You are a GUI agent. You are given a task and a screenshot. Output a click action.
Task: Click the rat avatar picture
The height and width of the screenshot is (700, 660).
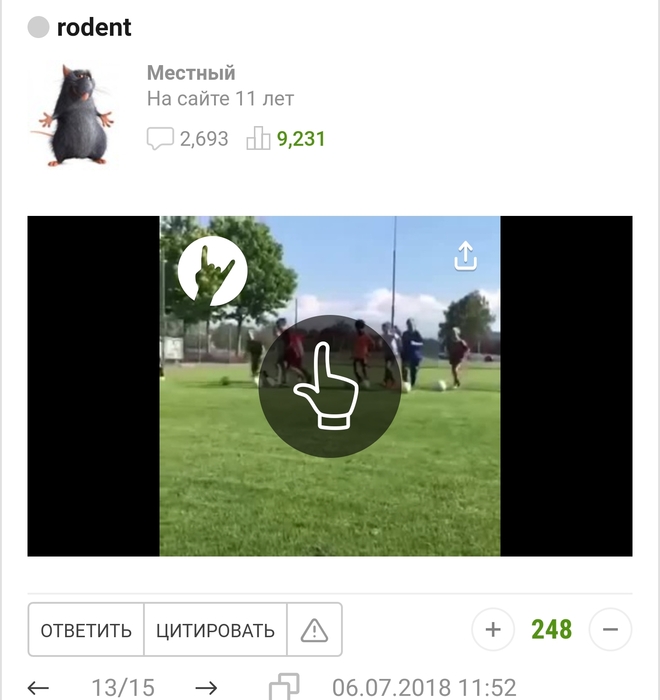click(73, 115)
